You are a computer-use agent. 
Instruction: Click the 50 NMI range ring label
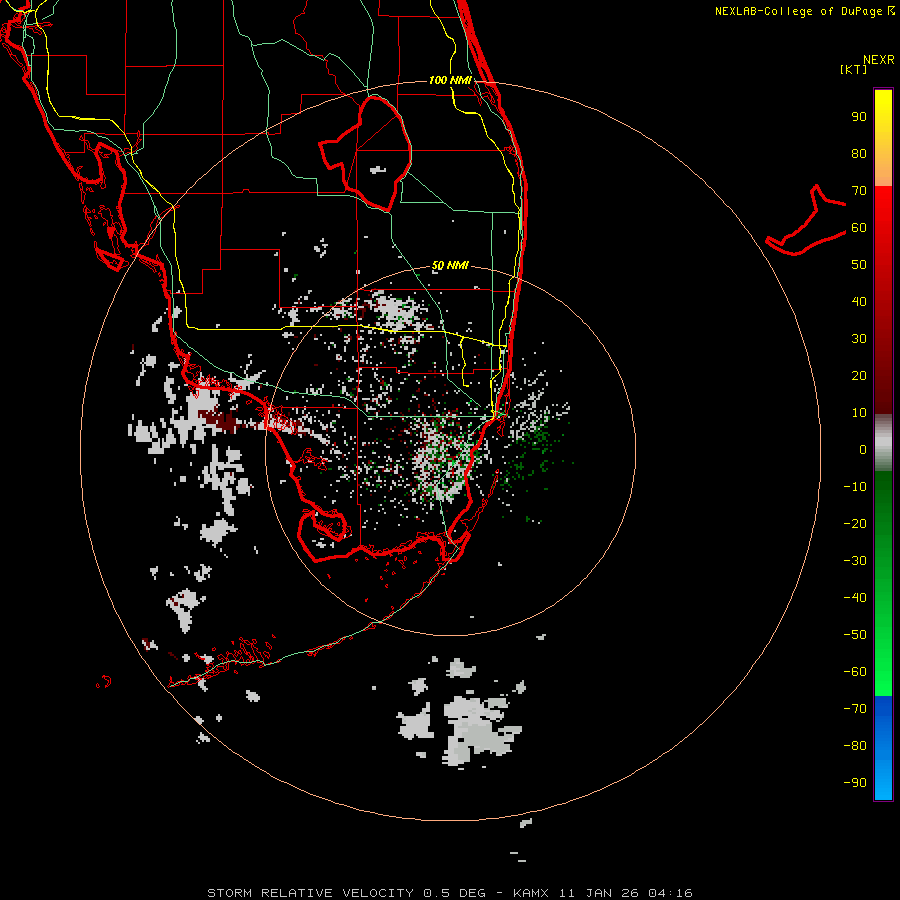point(450,265)
